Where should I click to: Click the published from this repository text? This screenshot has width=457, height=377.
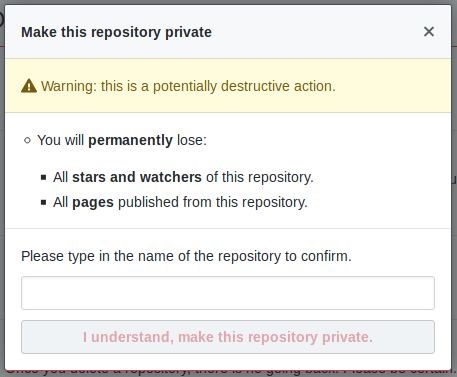(x=213, y=202)
